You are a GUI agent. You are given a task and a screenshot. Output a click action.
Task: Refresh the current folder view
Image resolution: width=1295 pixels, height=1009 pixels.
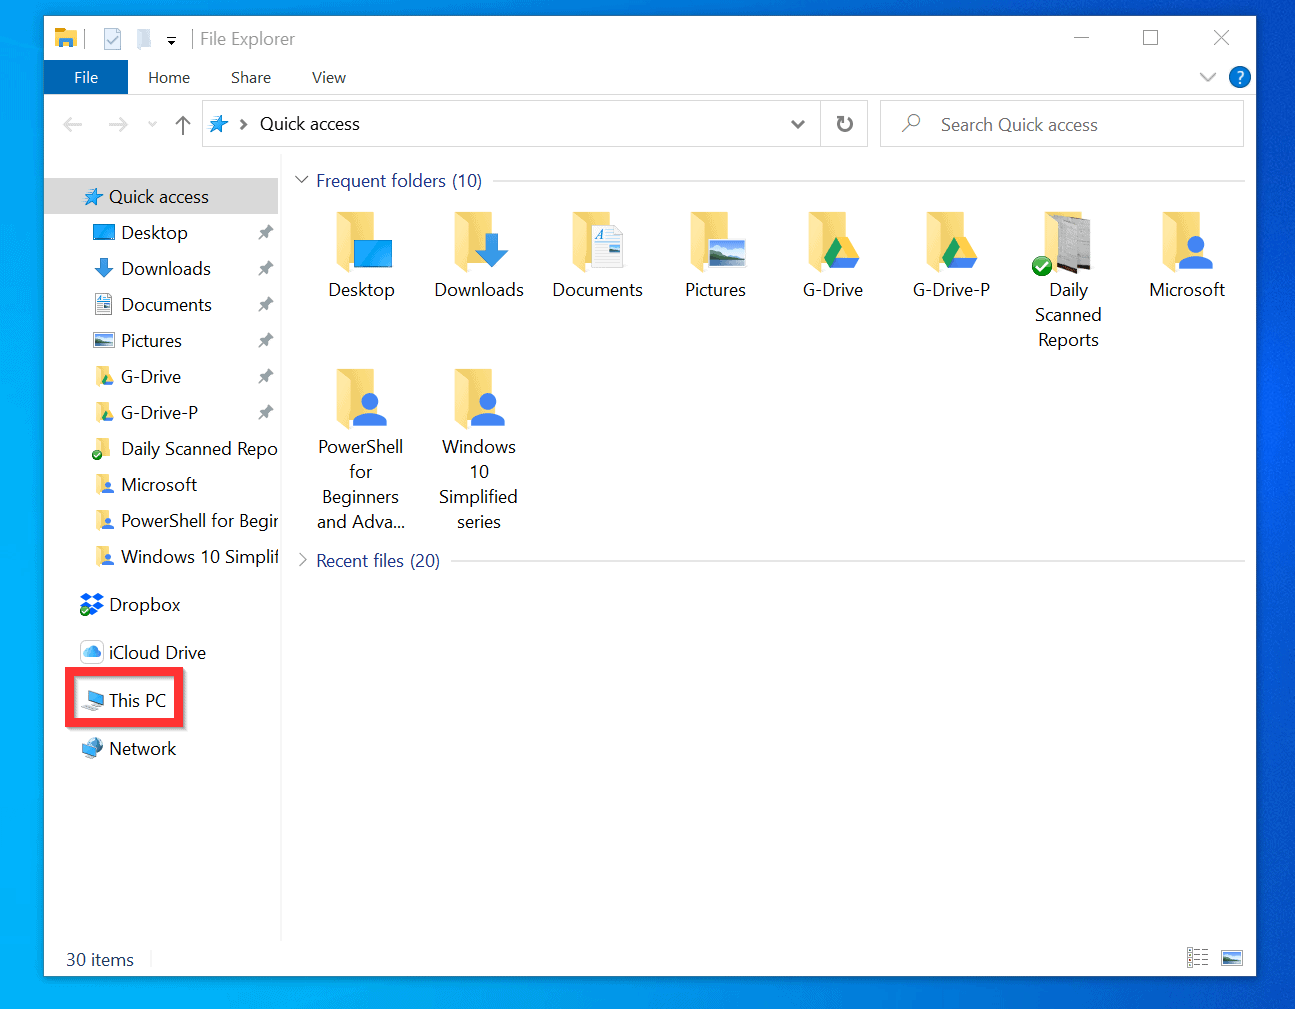[844, 123]
